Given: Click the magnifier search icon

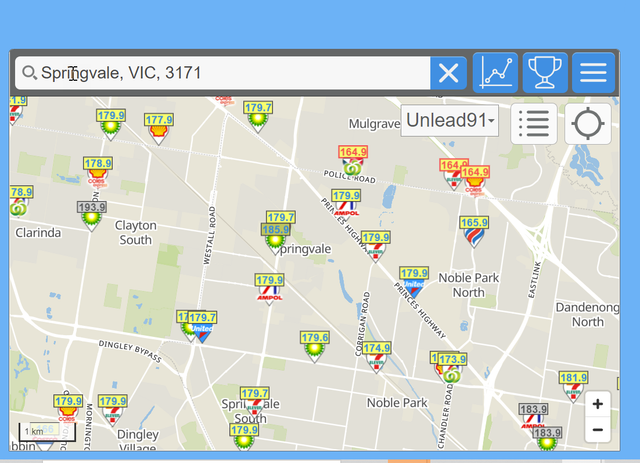Looking at the screenshot, I should pyautogui.click(x=30, y=73).
